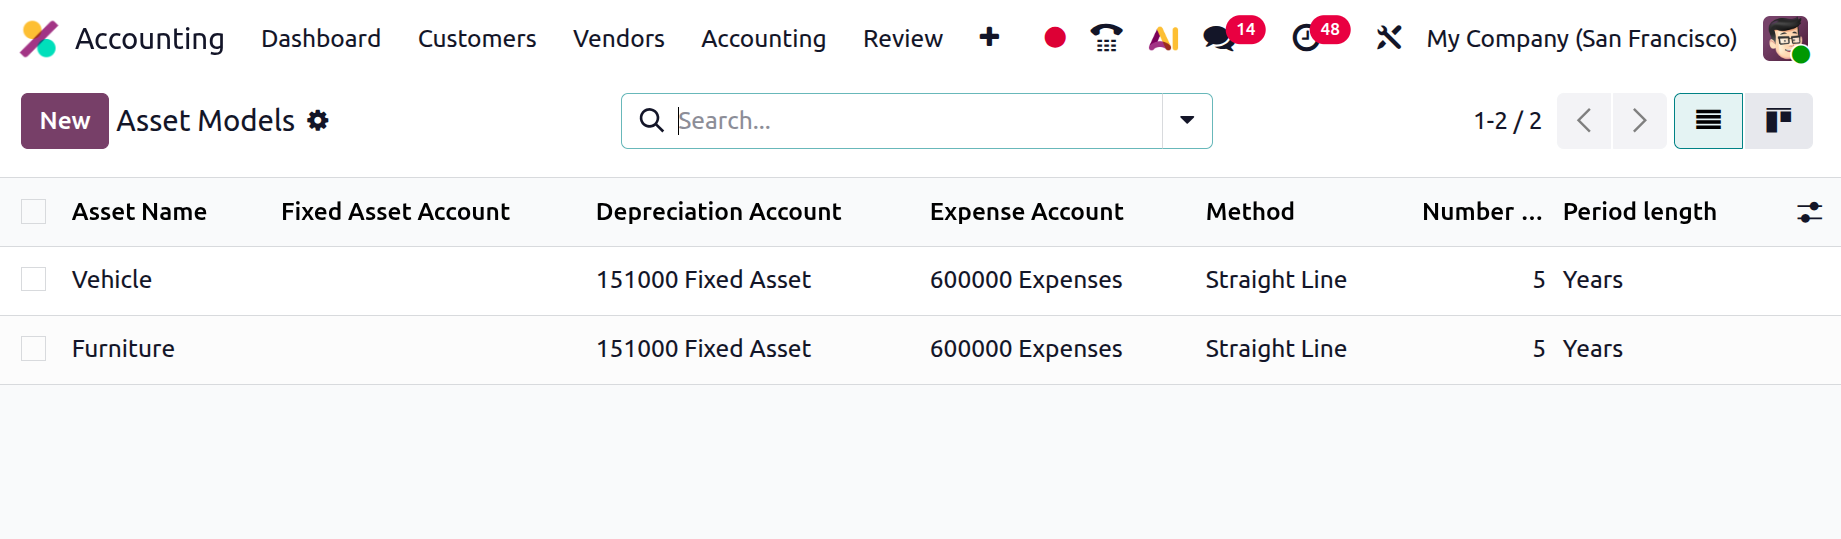Open the activities clock icon
Image resolution: width=1841 pixels, height=539 pixels.
(x=1306, y=39)
